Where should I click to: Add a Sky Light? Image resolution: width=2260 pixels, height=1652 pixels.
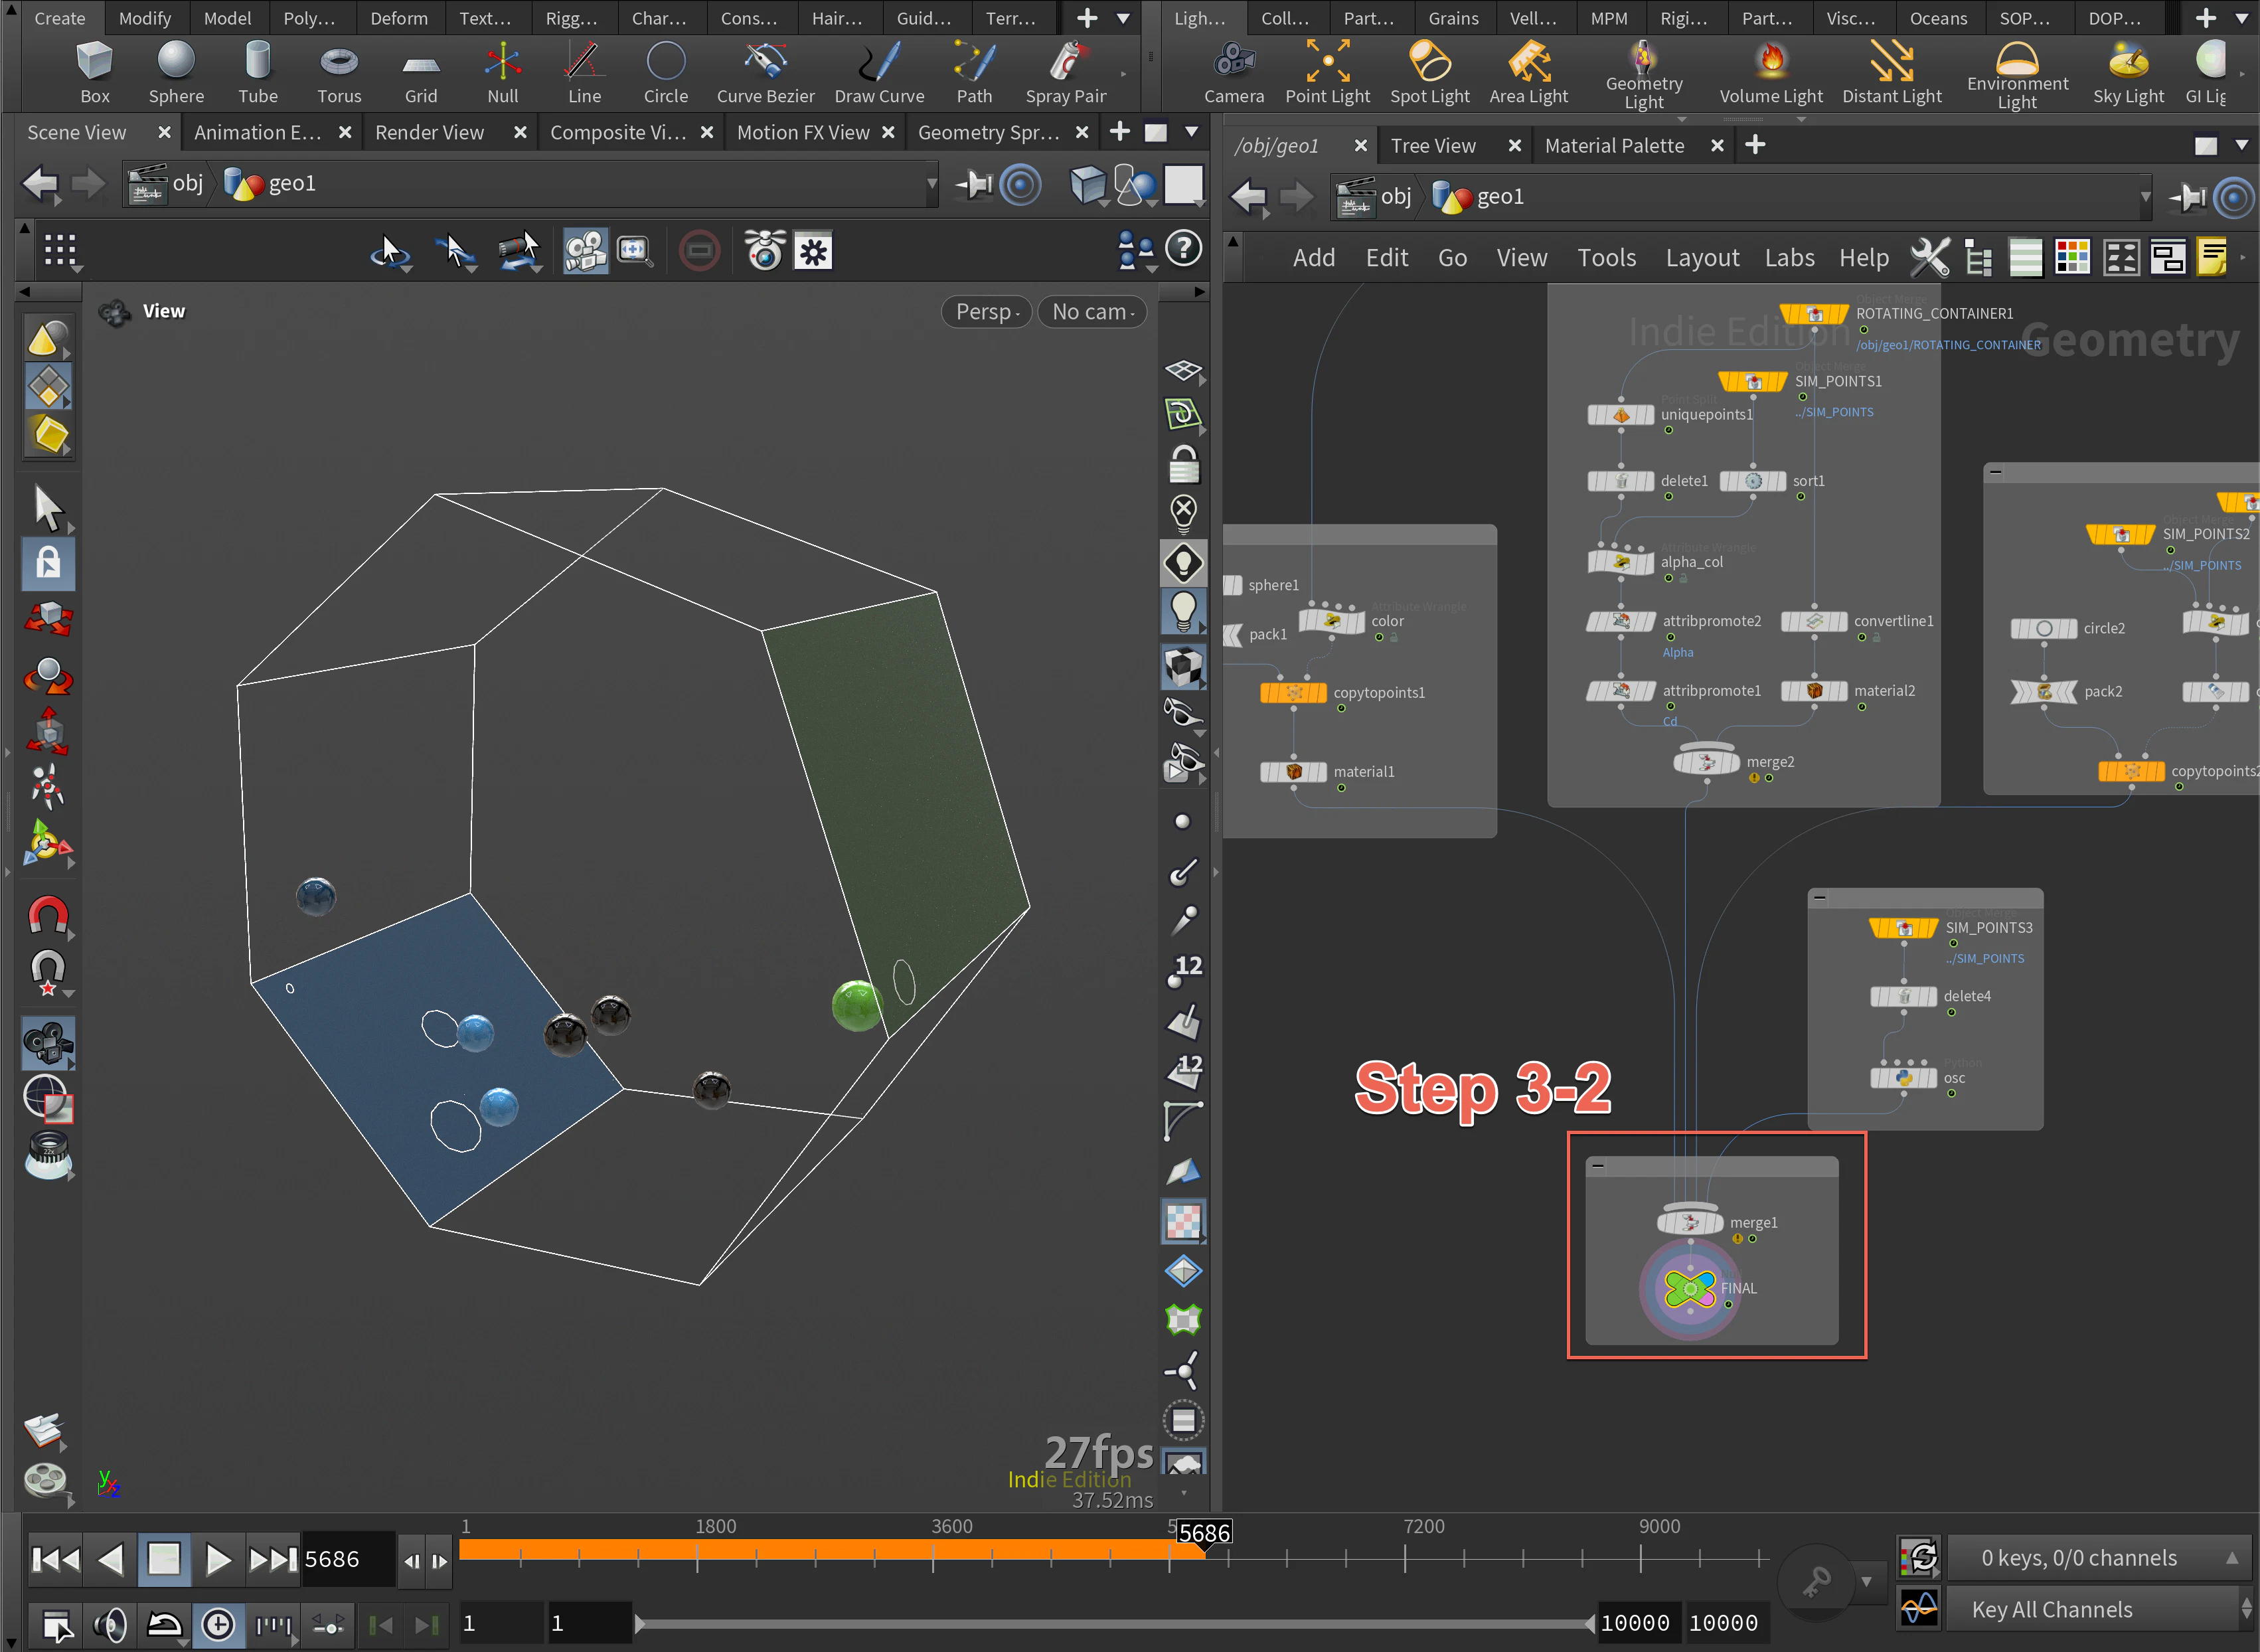click(x=2128, y=72)
